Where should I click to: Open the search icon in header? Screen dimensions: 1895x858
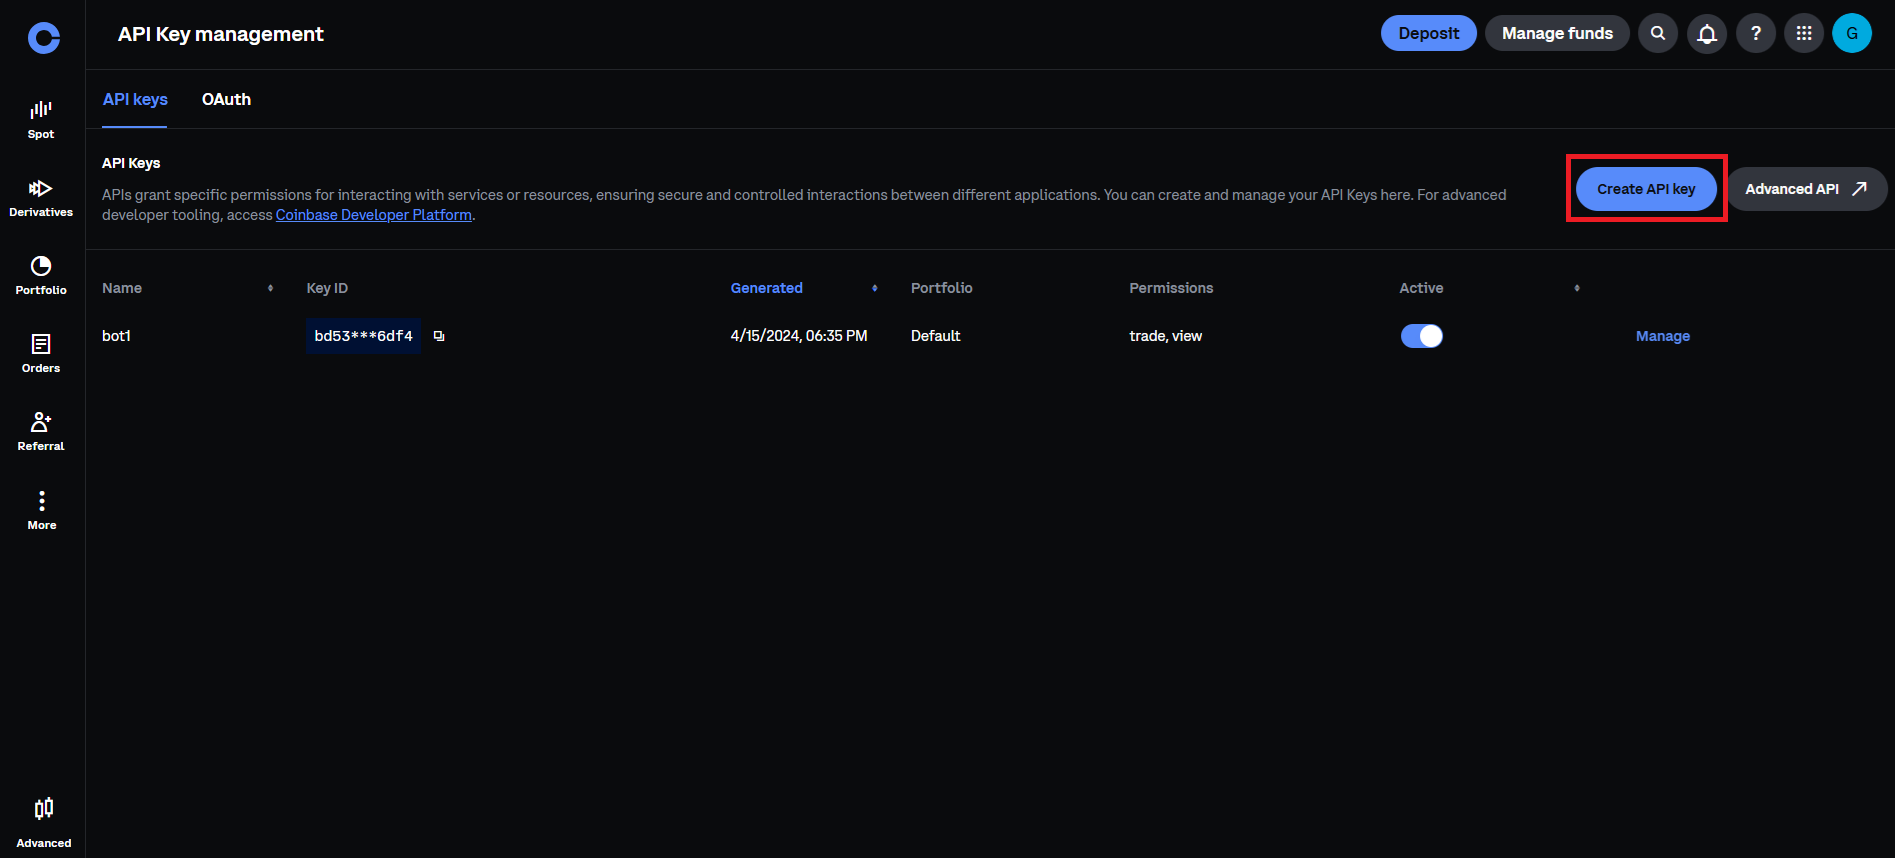1658,33
